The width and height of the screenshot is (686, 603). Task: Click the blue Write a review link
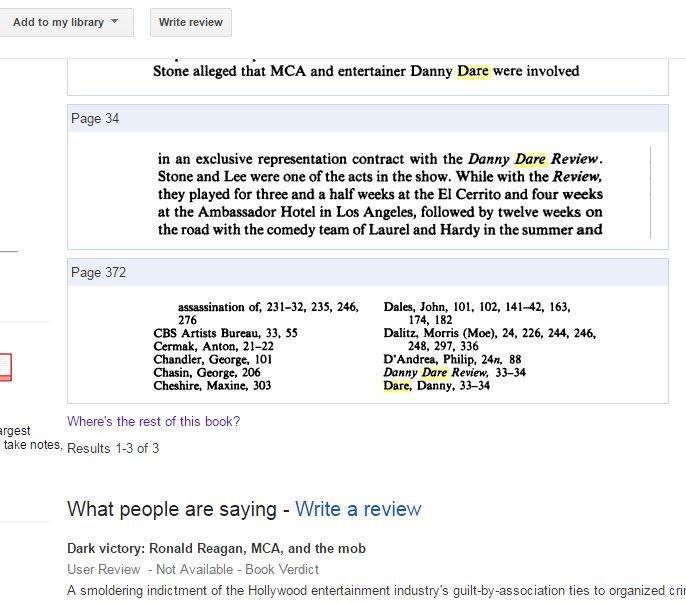pos(358,509)
